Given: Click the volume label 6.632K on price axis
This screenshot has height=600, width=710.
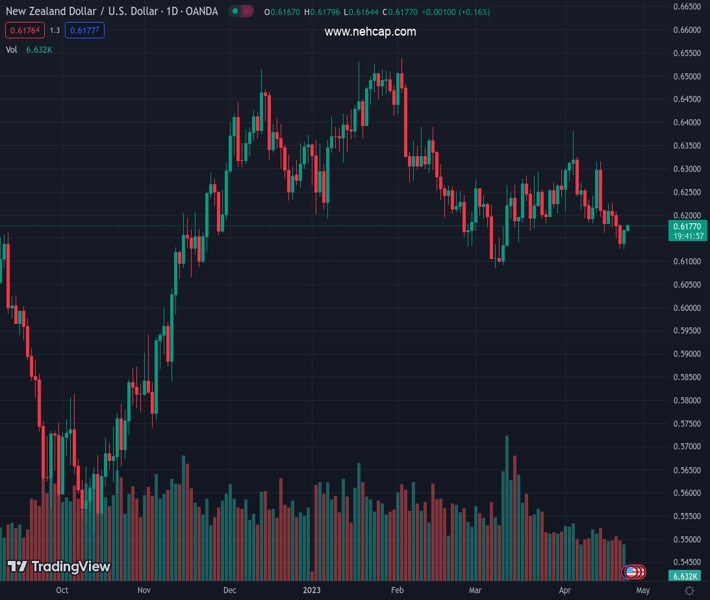Looking at the screenshot, I should [686, 576].
